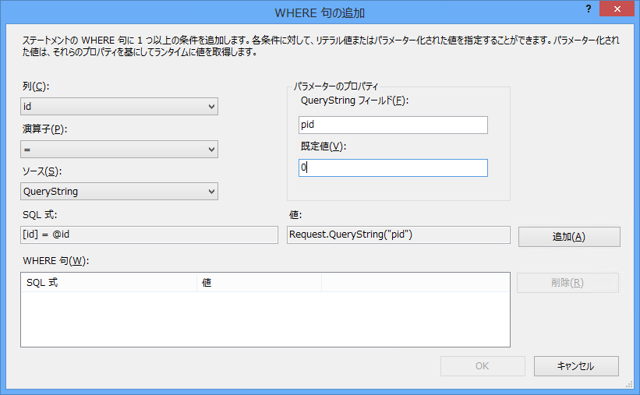This screenshot has width=640, height=395.
Task: Click the SQL 式 column header in WHERE list
Action: tap(109, 283)
